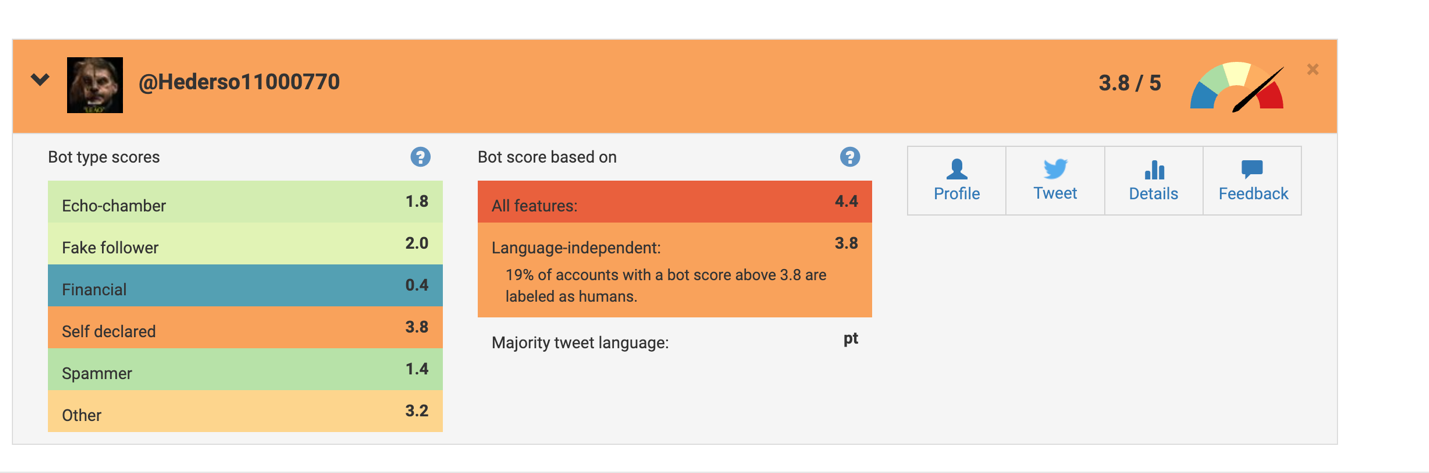The height and width of the screenshot is (473, 1429).
Task: Click the All features score bar
Action: coord(675,202)
